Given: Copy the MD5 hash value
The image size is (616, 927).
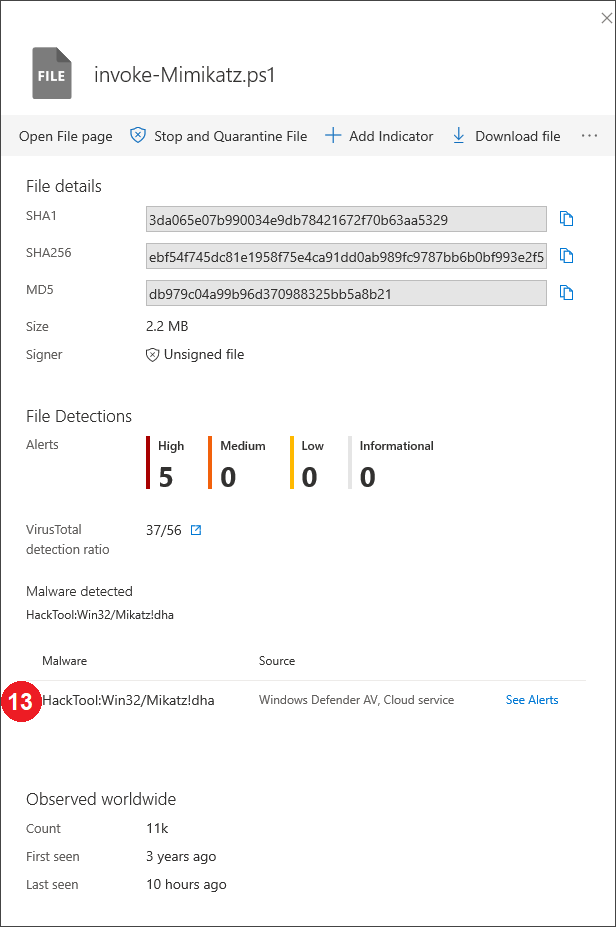Looking at the screenshot, I should coord(566,293).
